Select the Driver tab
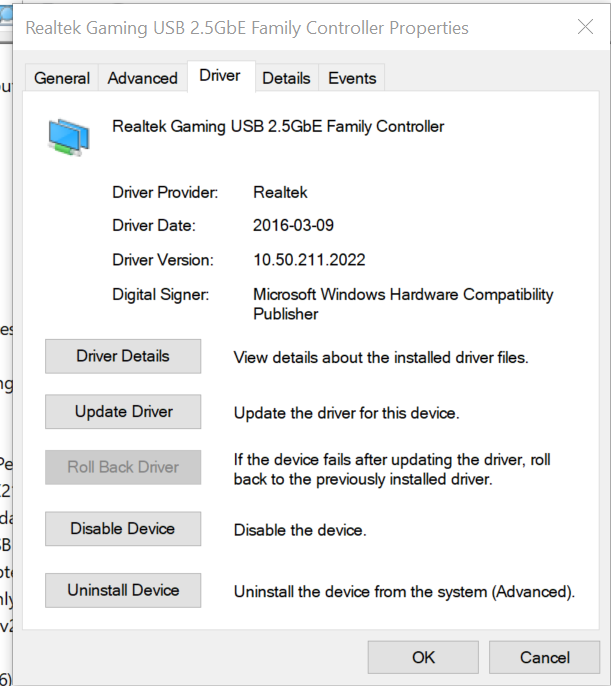 tap(220, 76)
